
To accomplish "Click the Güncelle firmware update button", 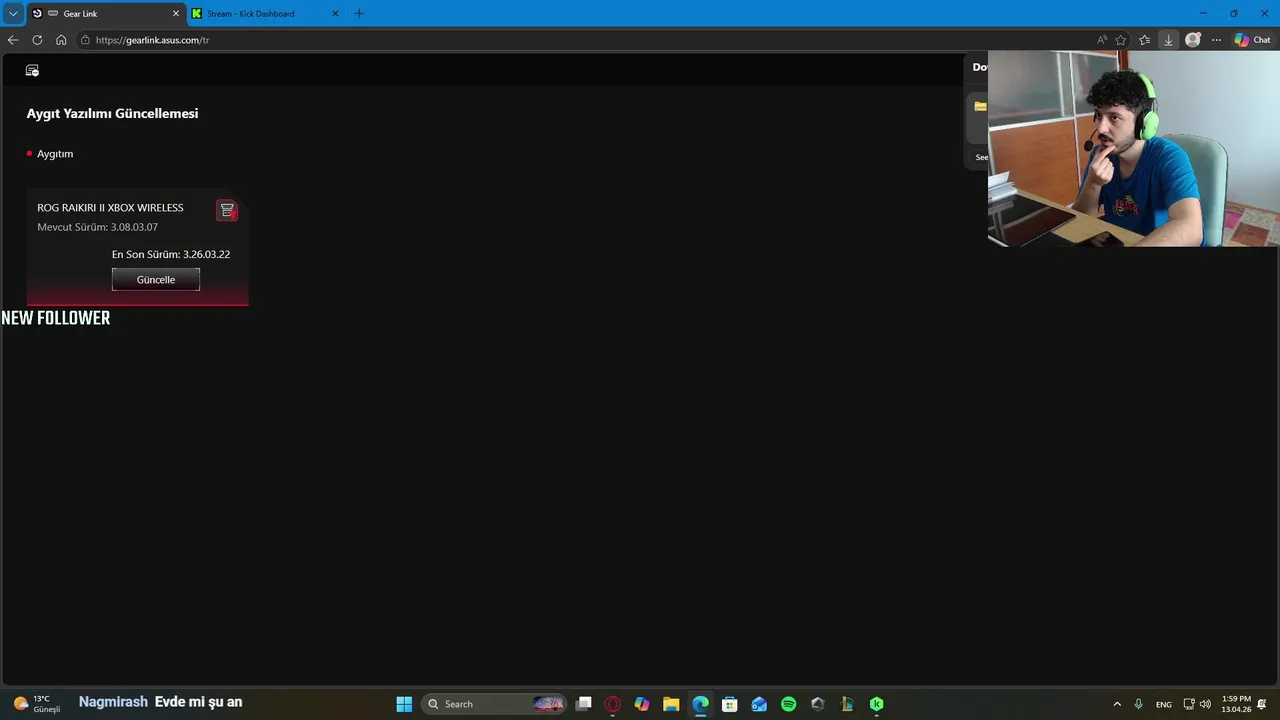I will [155, 279].
